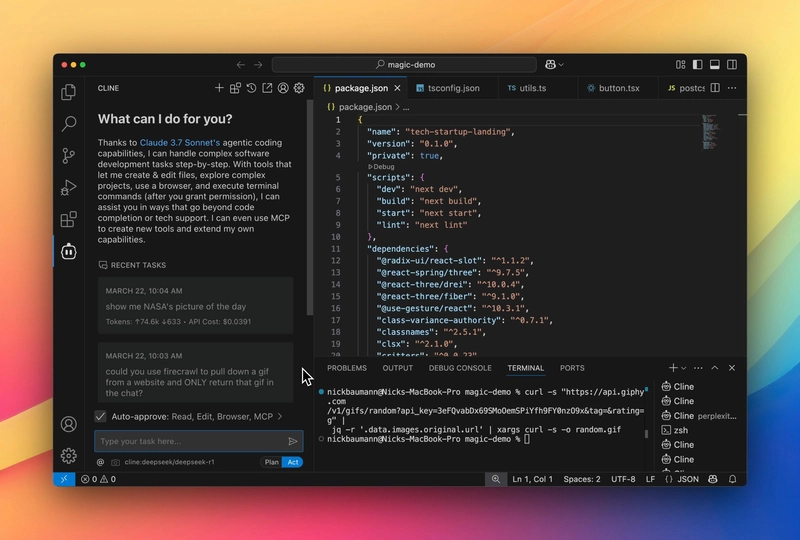Switch Cline to Act mode
The height and width of the screenshot is (540, 800).
pyautogui.click(x=293, y=462)
